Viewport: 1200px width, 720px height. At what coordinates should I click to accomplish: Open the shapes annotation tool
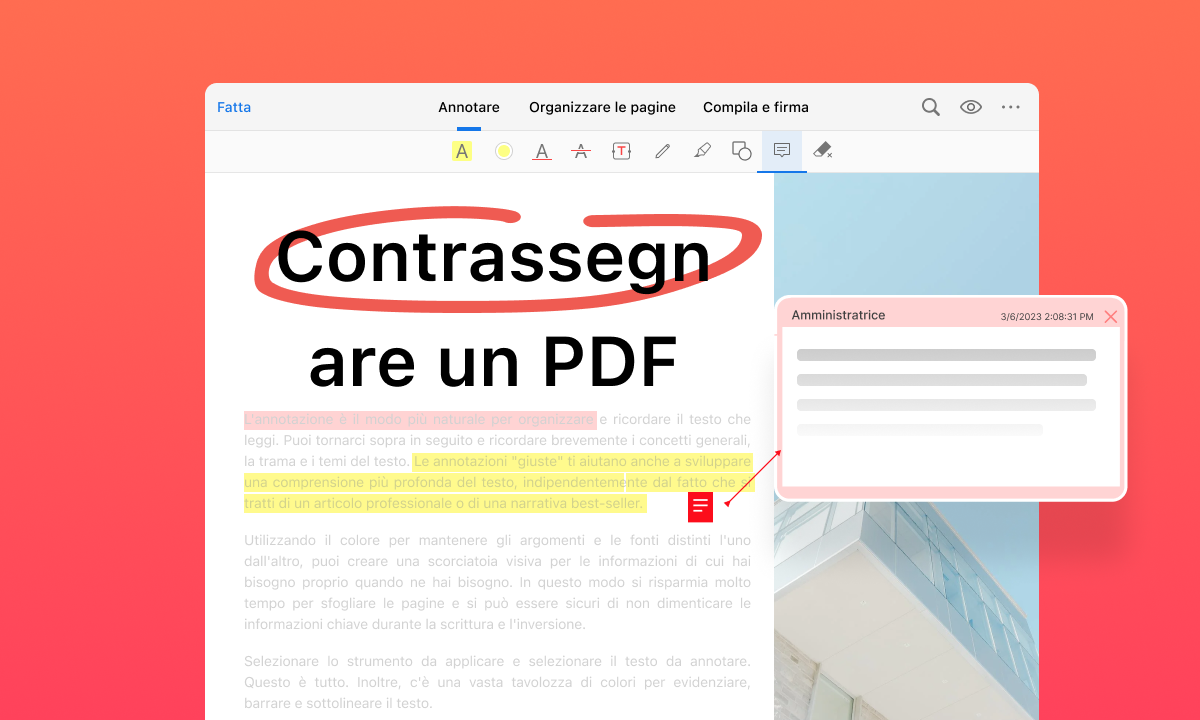point(741,151)
